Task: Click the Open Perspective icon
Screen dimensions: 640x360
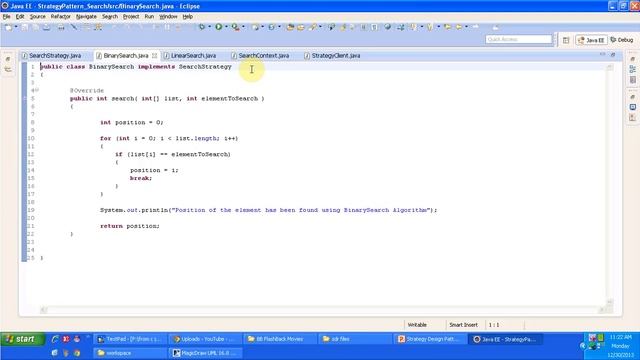Action: 566,40
